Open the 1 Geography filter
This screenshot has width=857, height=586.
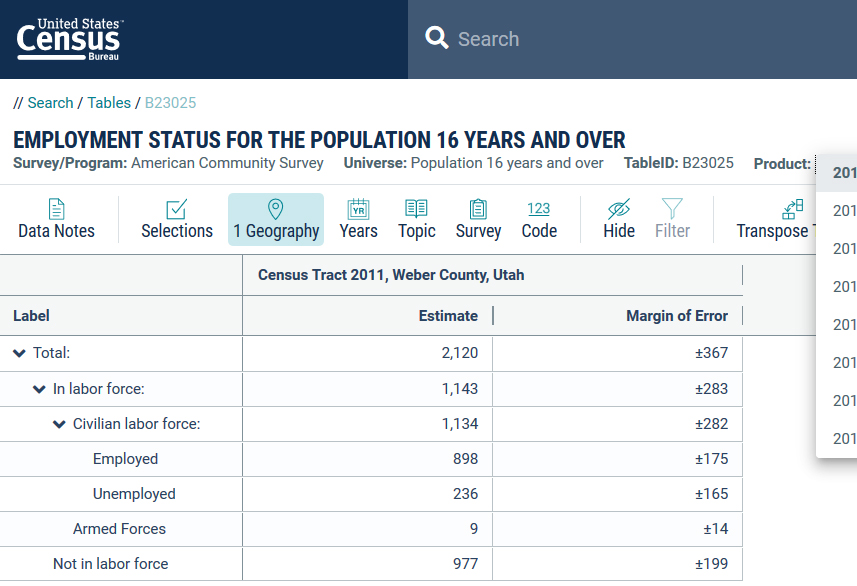tap(276, 219)
